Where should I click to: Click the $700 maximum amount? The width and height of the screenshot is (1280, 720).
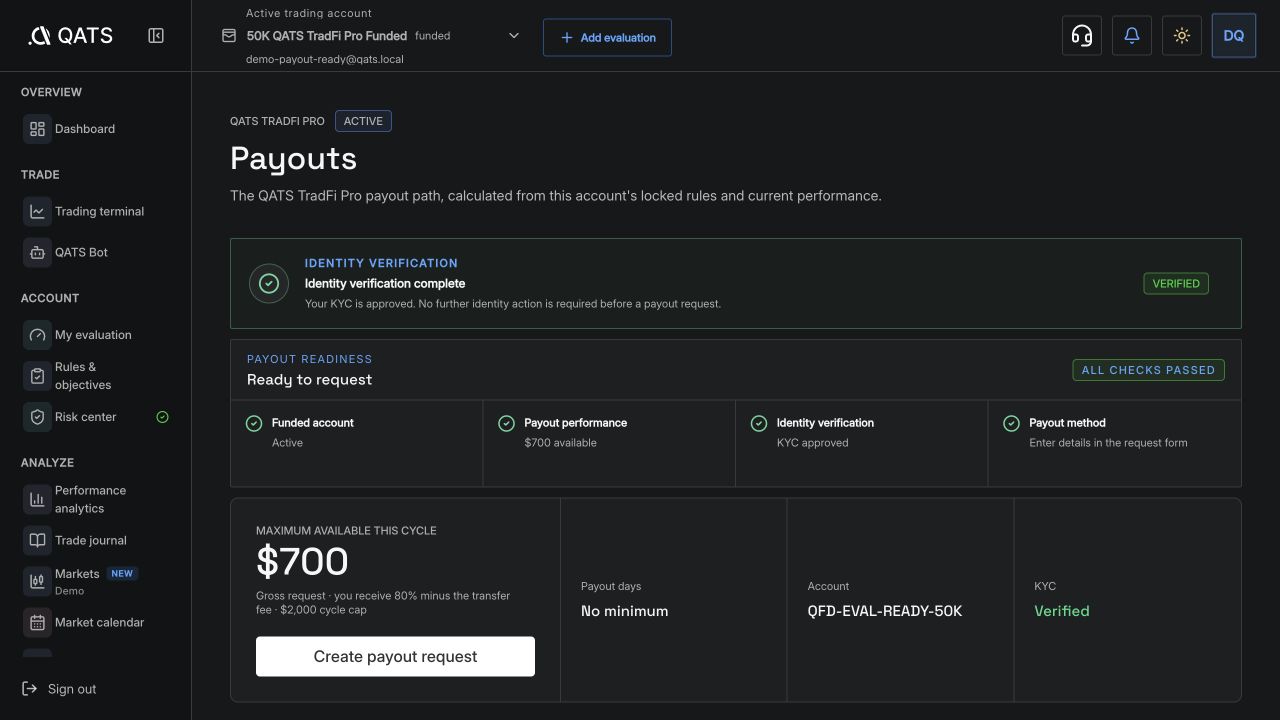302,562
